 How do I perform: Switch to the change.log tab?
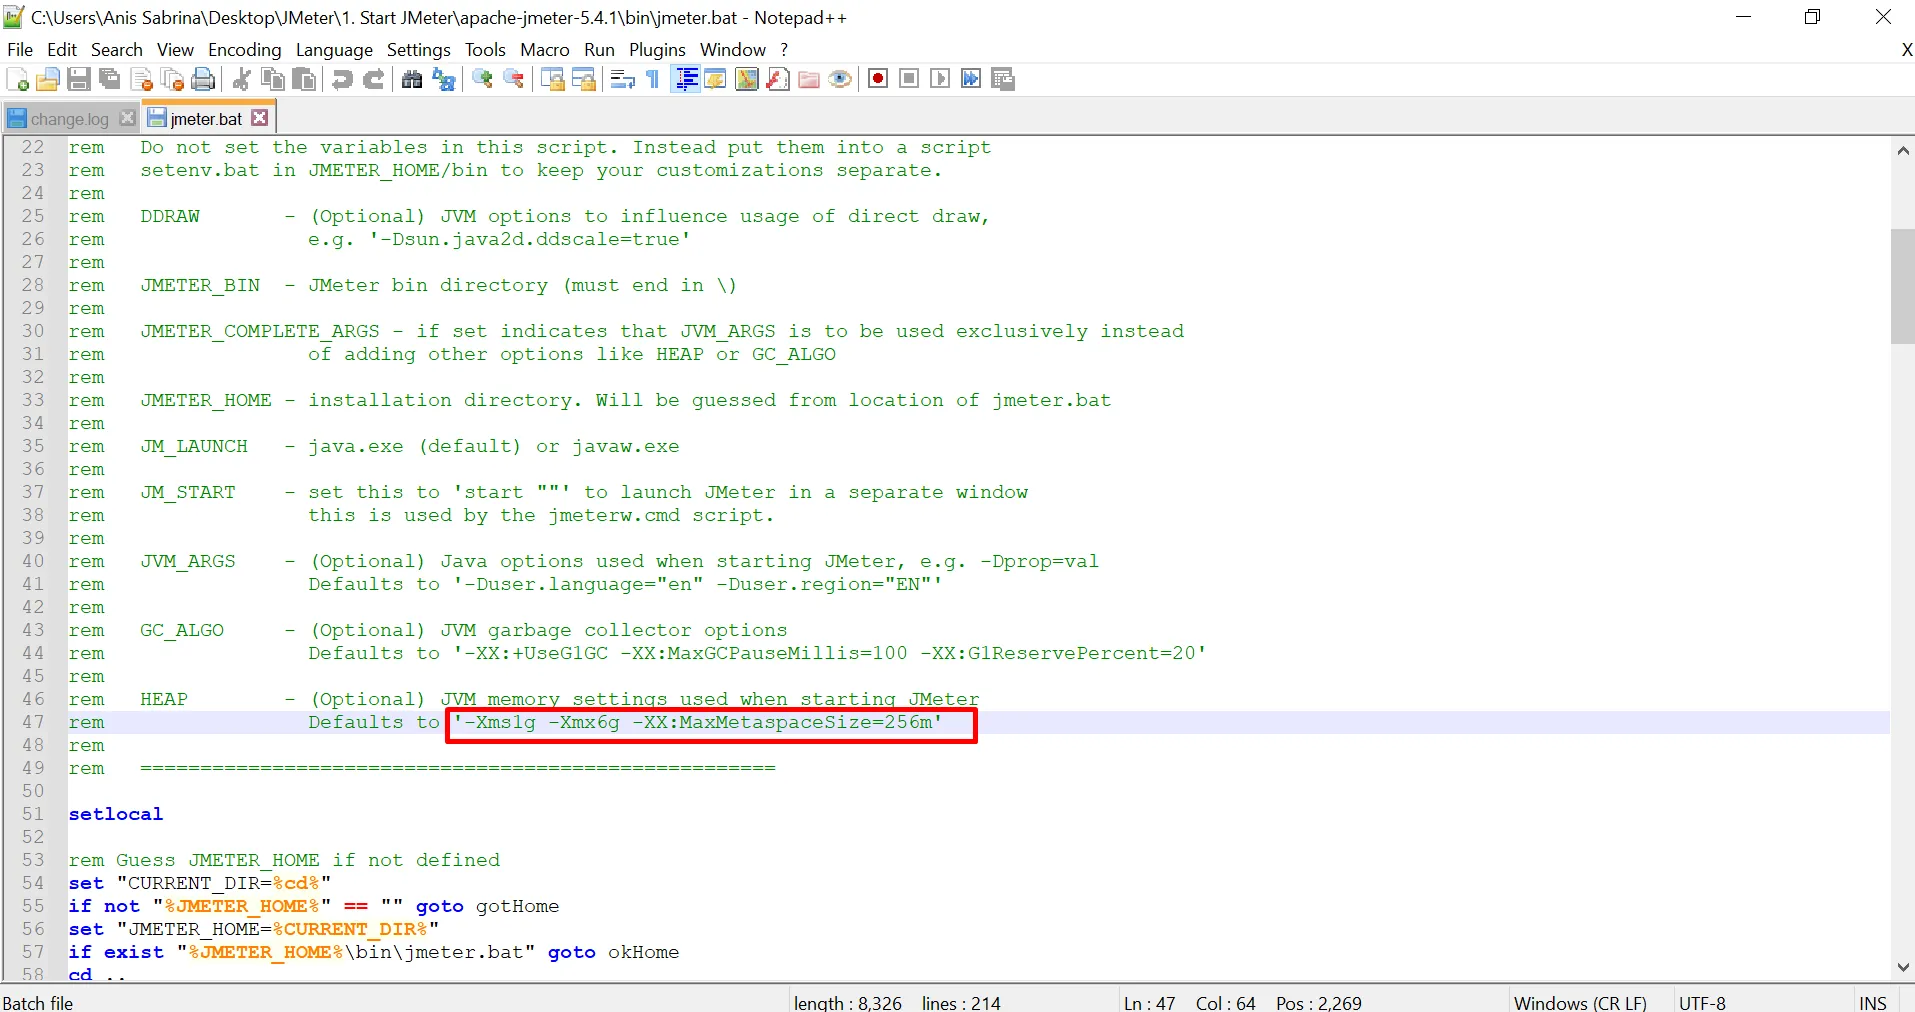pyautogui.click(x=69, y=119)
